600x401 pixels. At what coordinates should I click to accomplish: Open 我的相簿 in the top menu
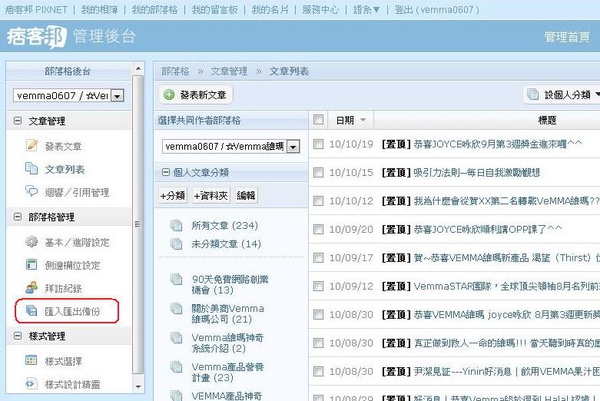[x=99, y=10]
